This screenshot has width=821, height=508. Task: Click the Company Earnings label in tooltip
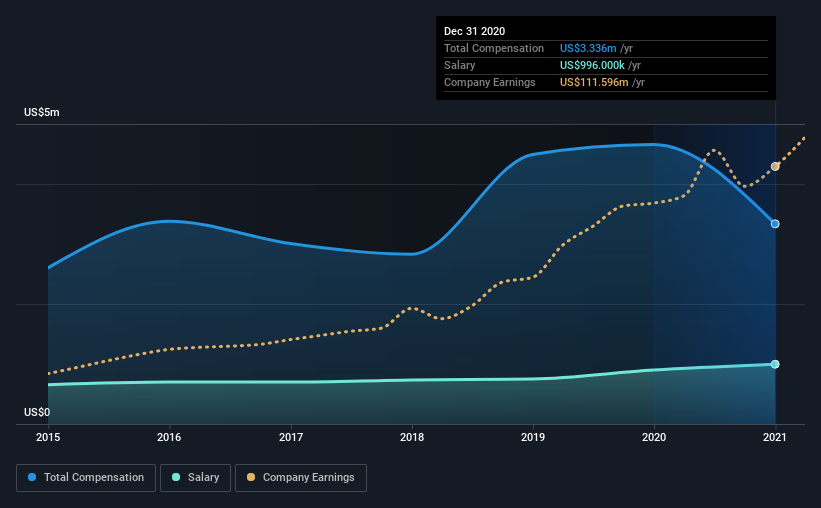pos(490,82)
